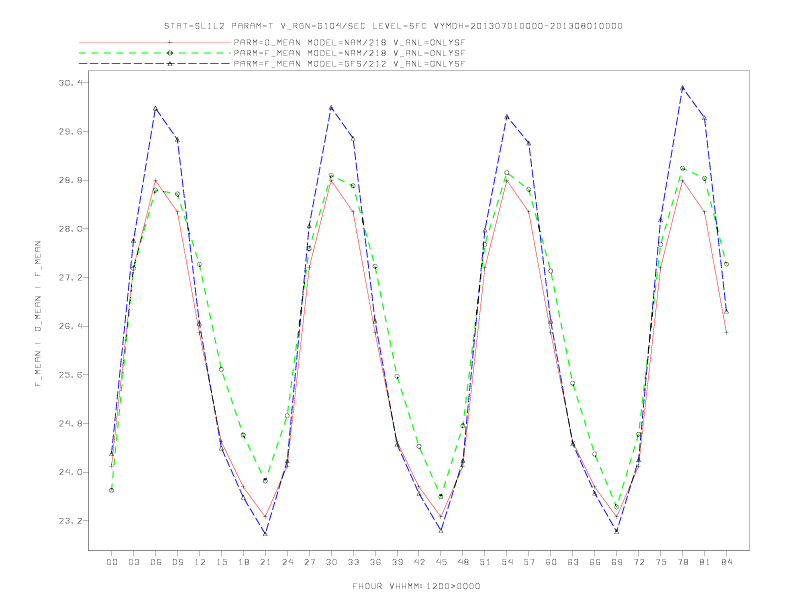Click x-axis forecast hour label 72

[x=638, y=562]
